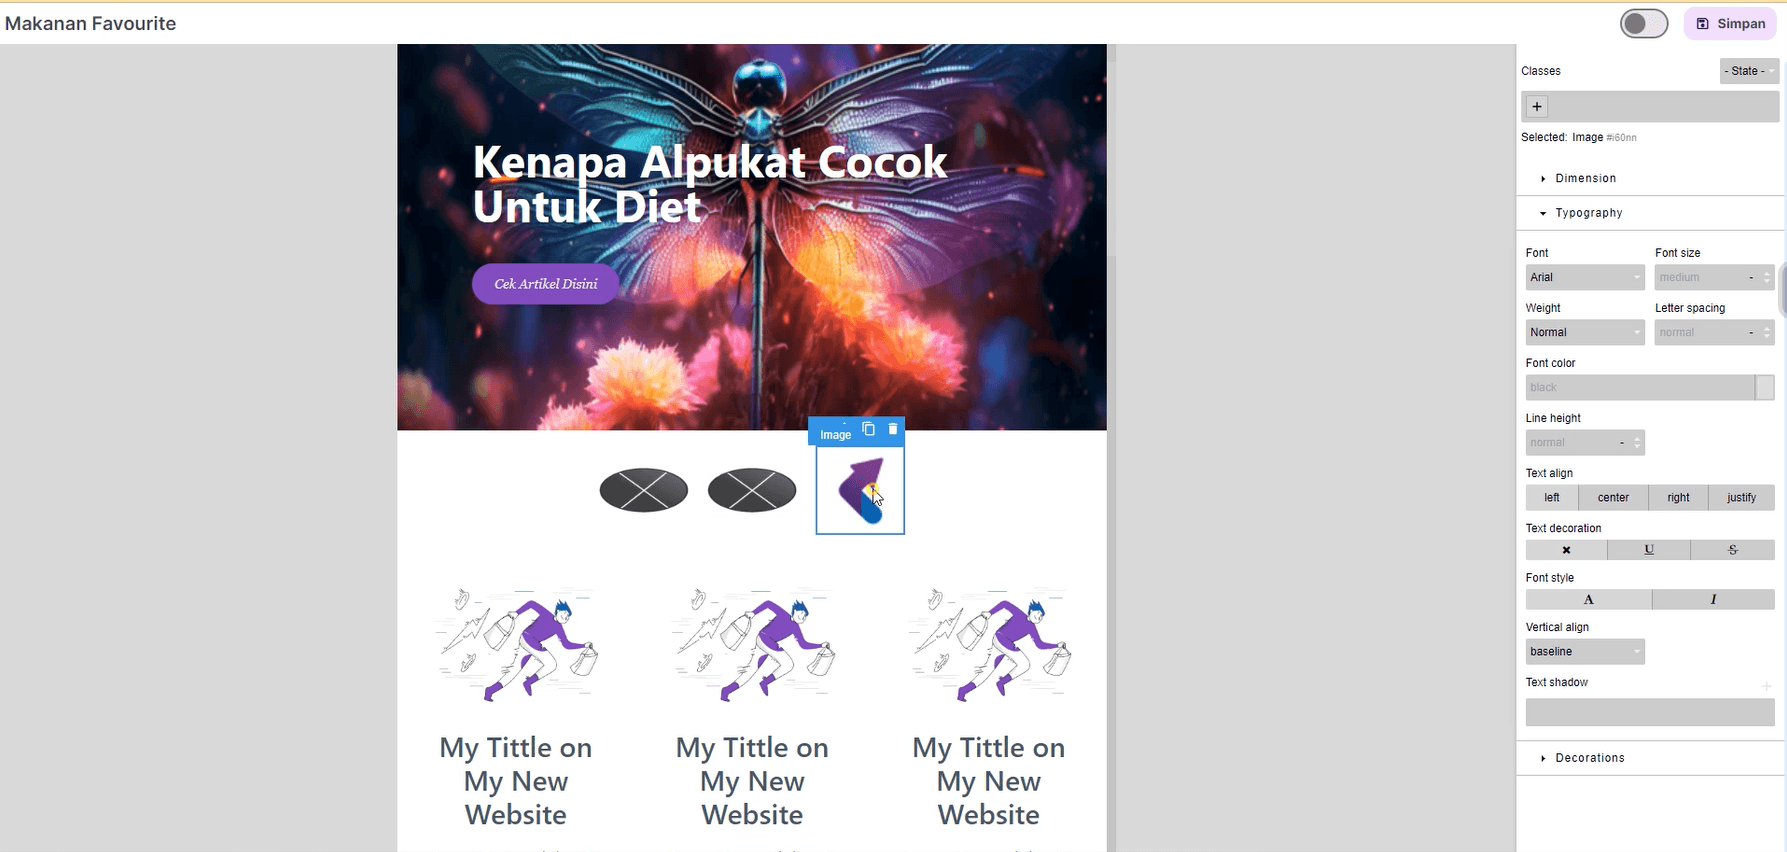1787x852 pixels.
Task: Click the plus icon to add class
Action: click(1537, 107)
